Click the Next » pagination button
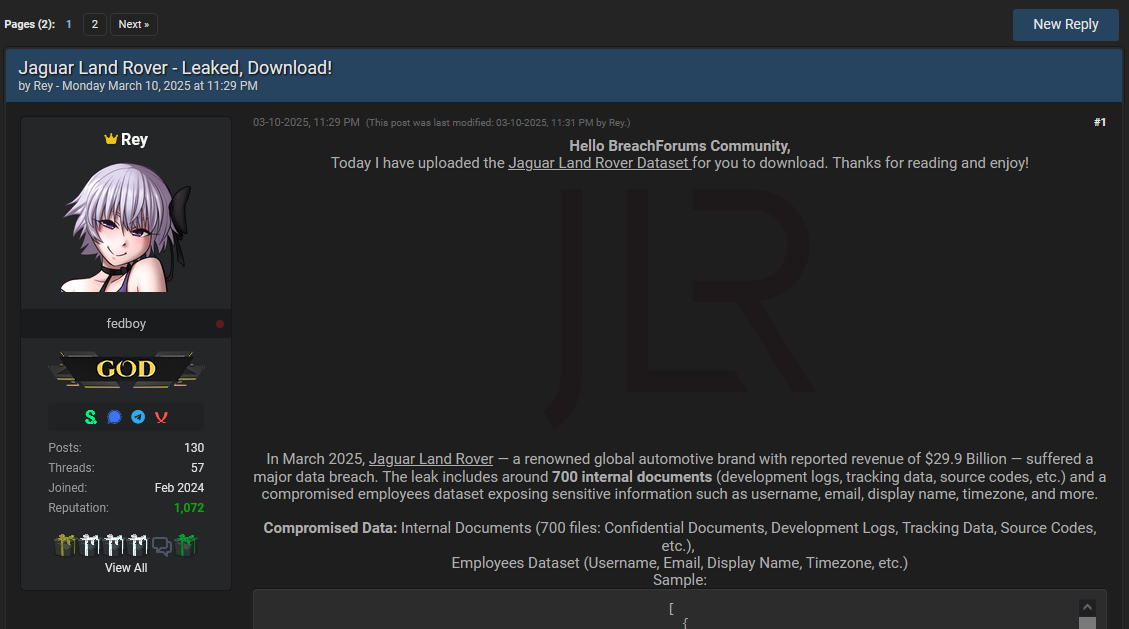Screen dimensions: 1129x629 click(134, 24)
